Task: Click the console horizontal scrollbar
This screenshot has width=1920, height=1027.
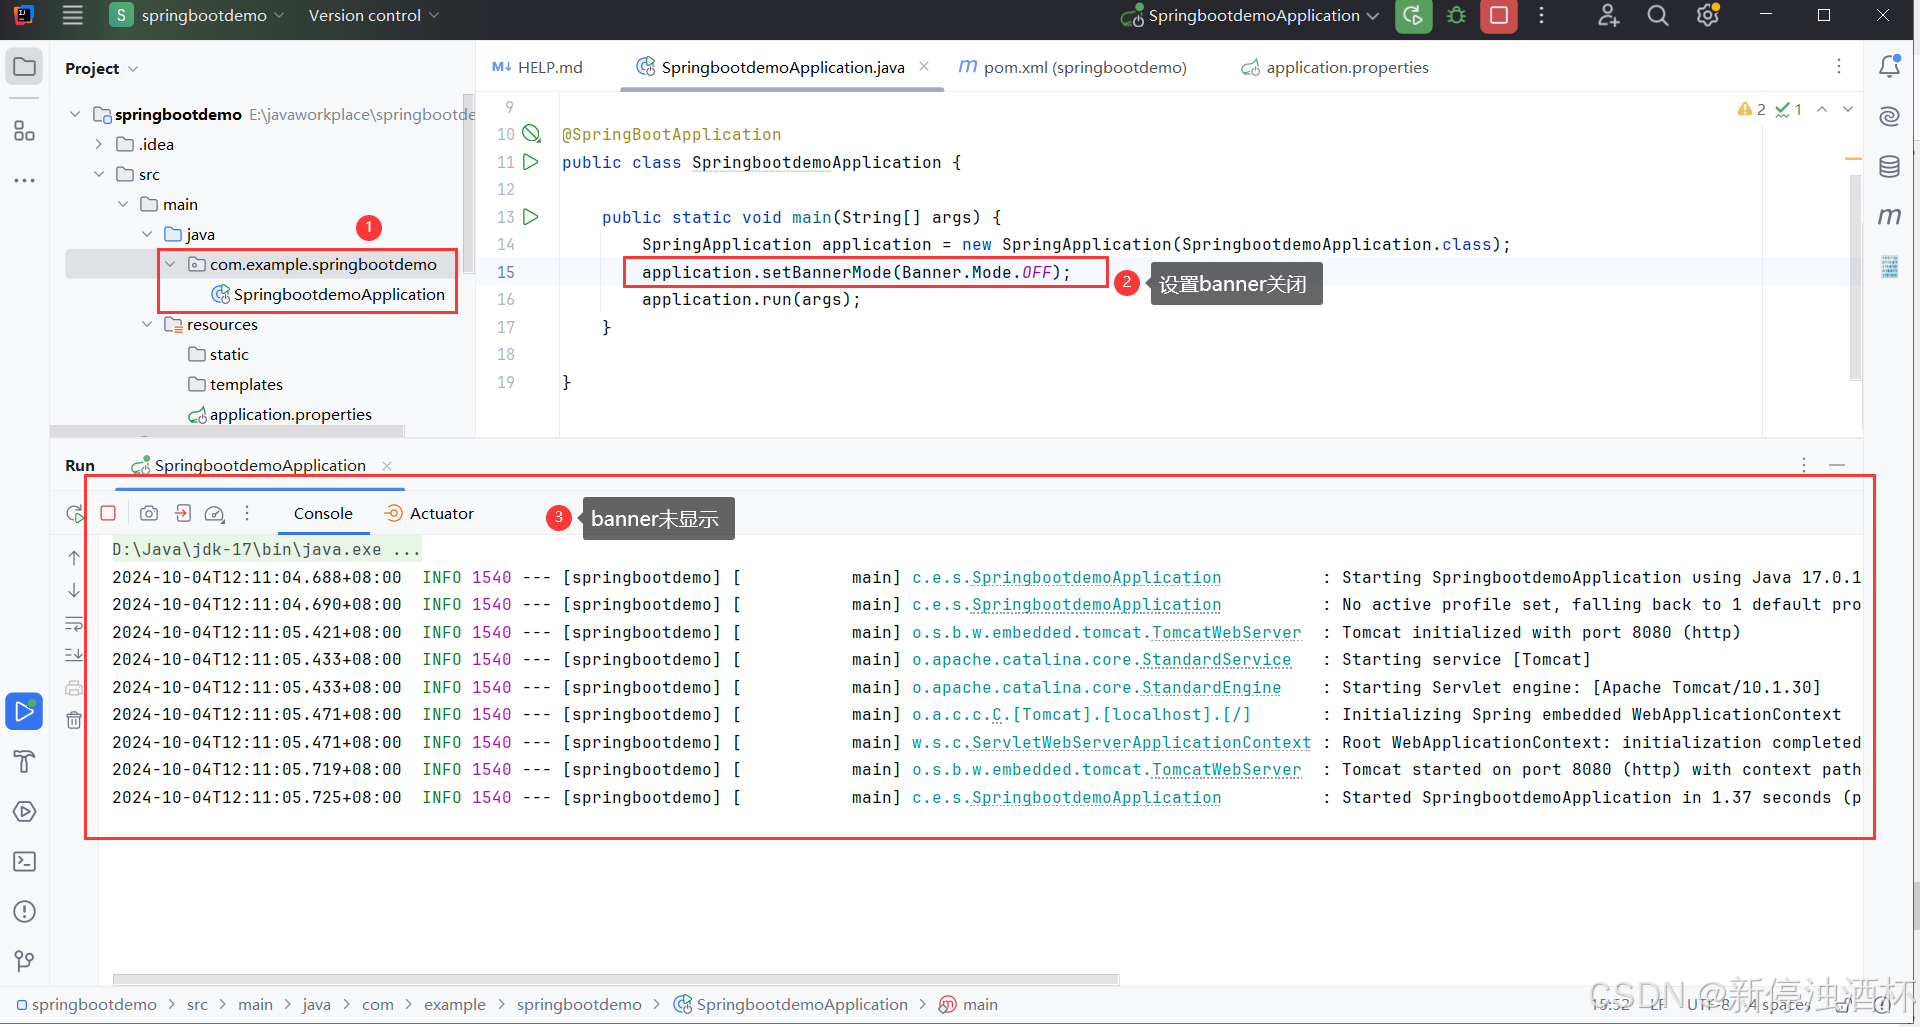Action: tap(616, 979)
